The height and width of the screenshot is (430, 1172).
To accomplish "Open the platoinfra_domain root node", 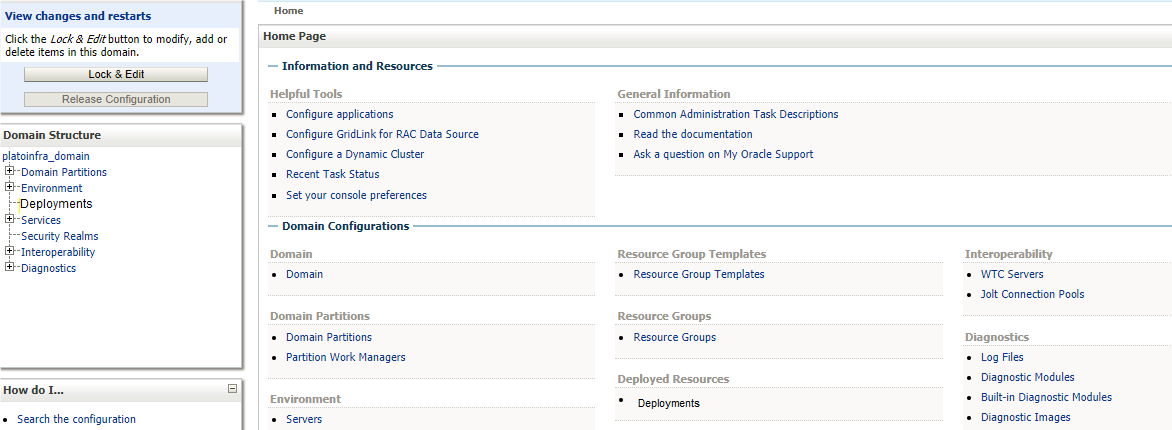I will click(46, 156).
